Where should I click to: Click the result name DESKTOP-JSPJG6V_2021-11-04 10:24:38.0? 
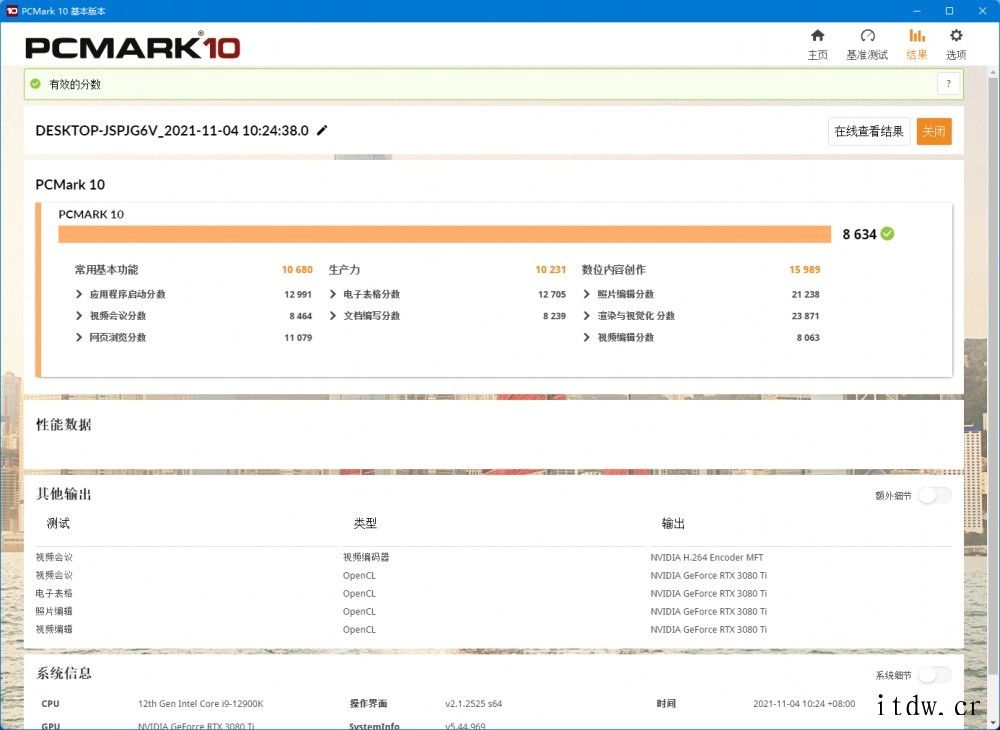coord(172,131)
